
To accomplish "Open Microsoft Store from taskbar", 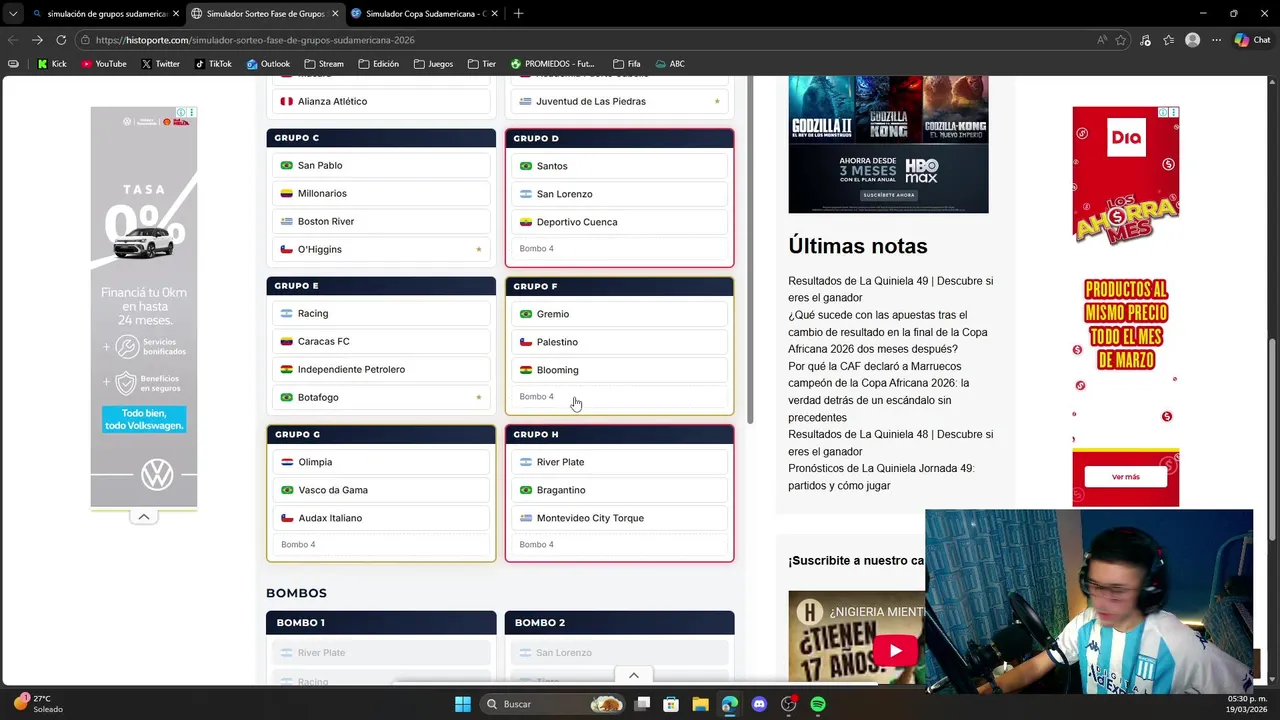I will [x=671, y=704].
